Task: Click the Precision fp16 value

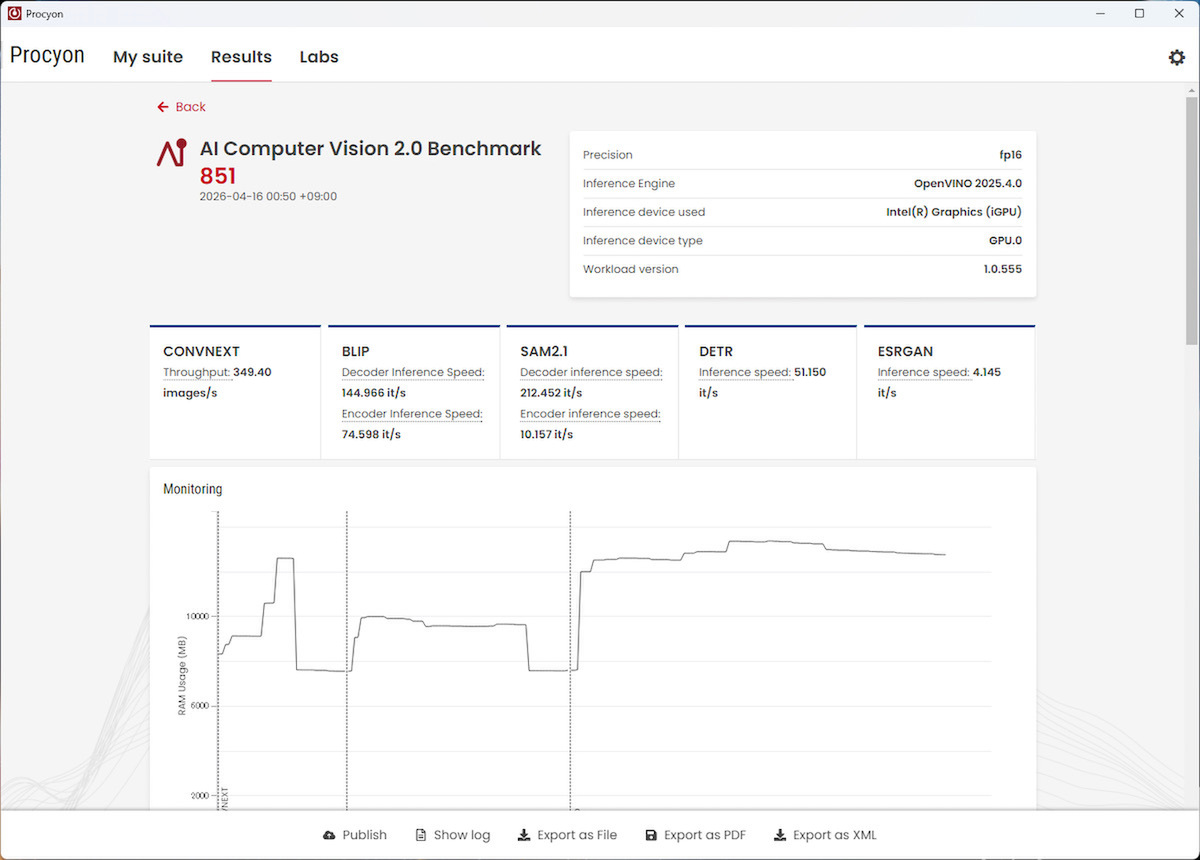Action: coord(1010,155)
